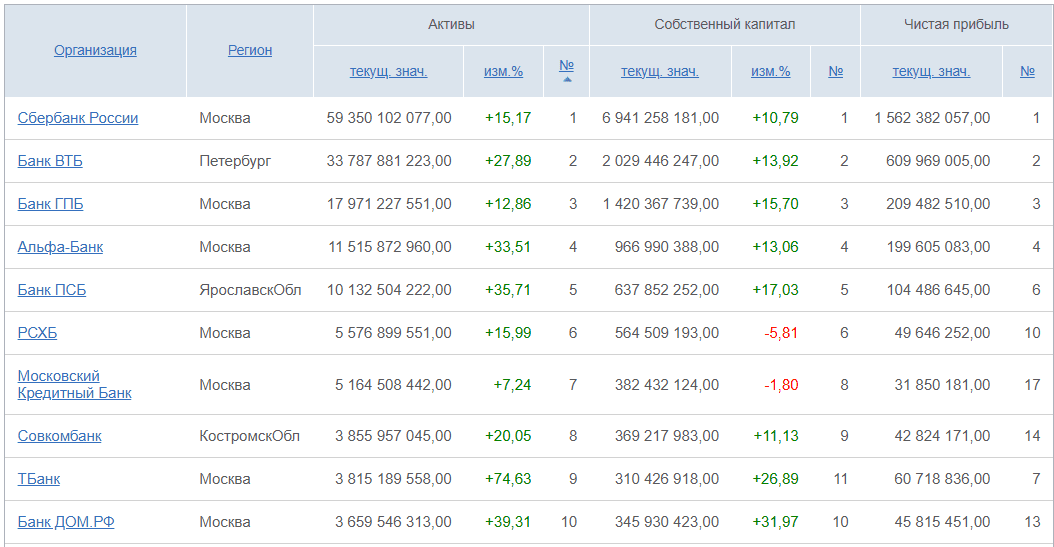1054x547 pixels.
Task: Click sort arrow under Активы № header
Action: pos(567,79)
